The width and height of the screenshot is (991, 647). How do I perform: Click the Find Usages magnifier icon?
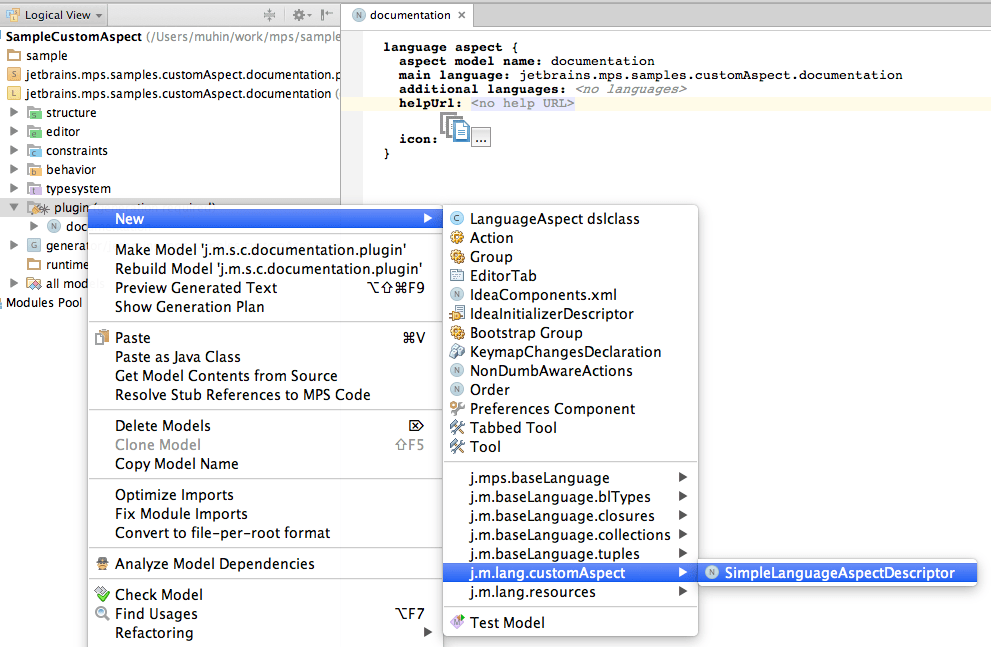tap(102, 613)
